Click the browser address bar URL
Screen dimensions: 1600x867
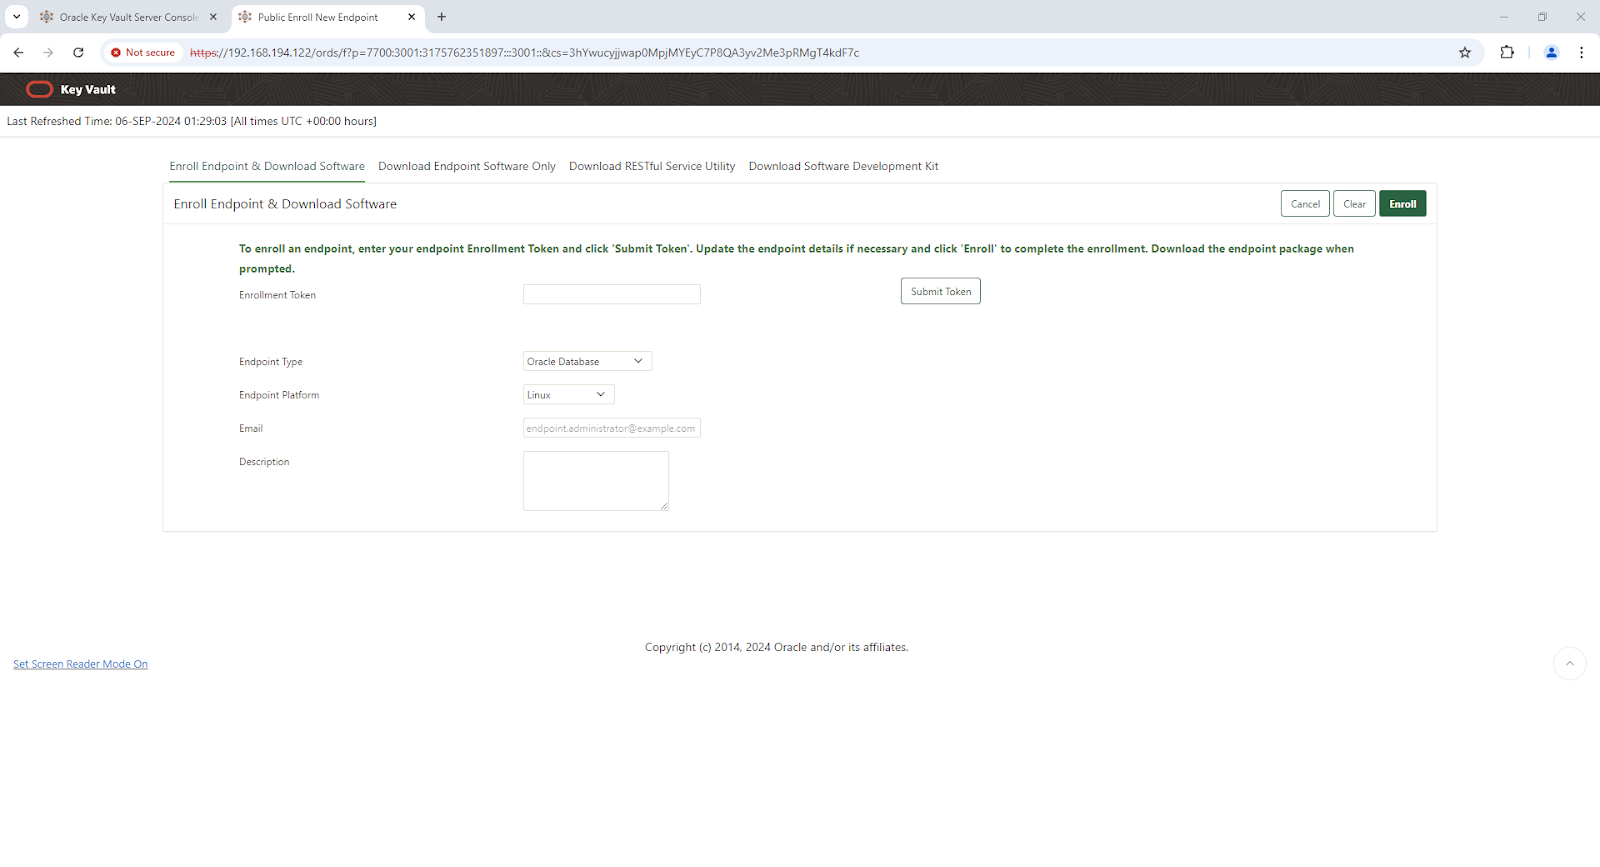click(524, 53)
